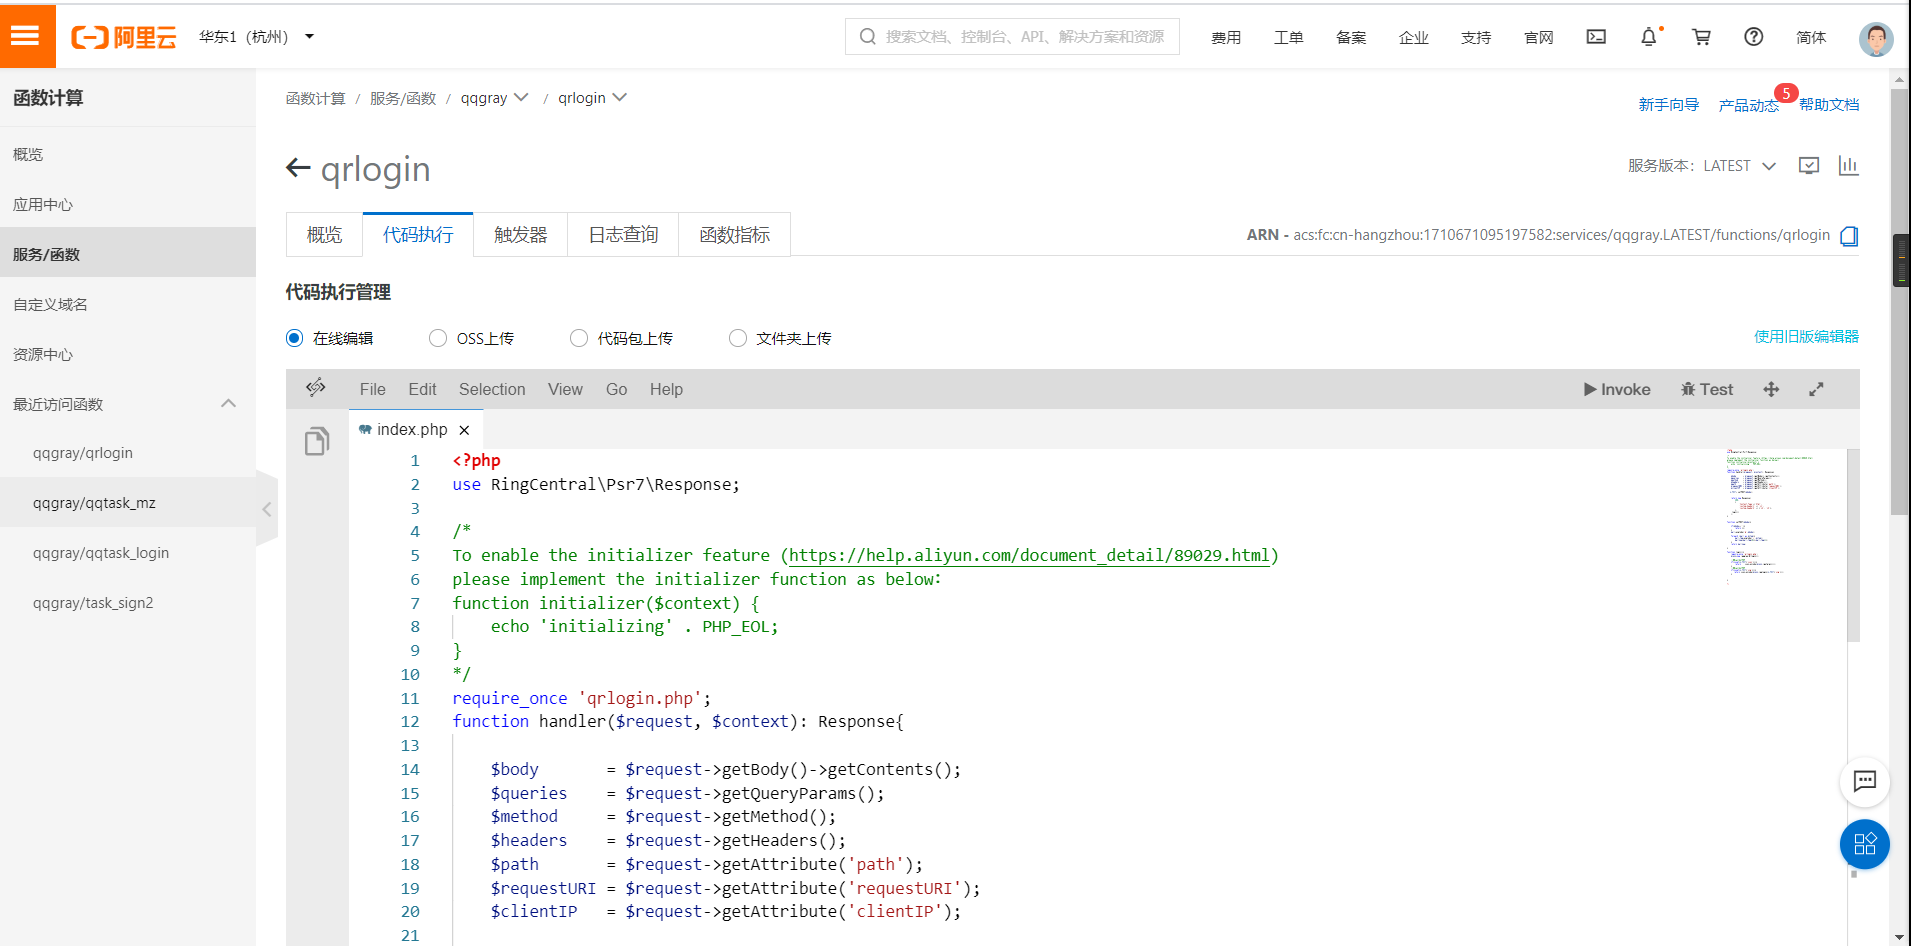Switch to the 函数指标 tab

(x=734, y=235)
